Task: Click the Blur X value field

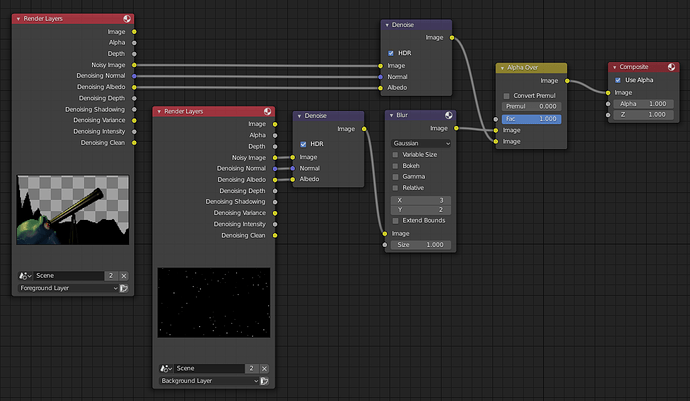Action: [x=421, y=200]
